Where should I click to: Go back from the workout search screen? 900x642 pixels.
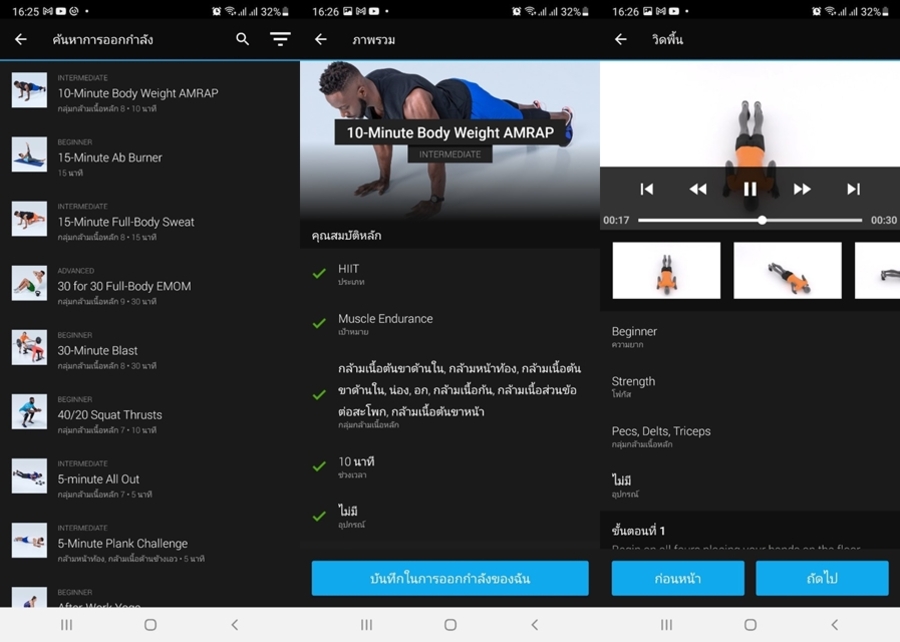(x=21, y=39)
